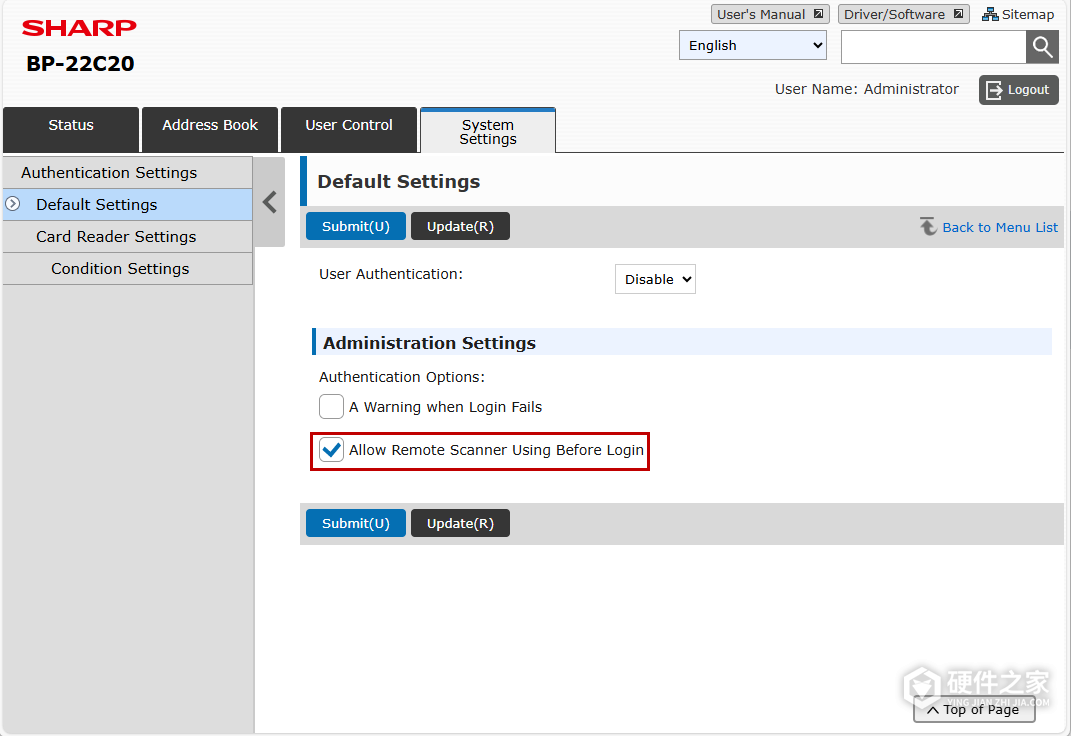Click the BP-22C20 model name text
The width and height of the screenshot is (1071, 736).
[81, 63]
